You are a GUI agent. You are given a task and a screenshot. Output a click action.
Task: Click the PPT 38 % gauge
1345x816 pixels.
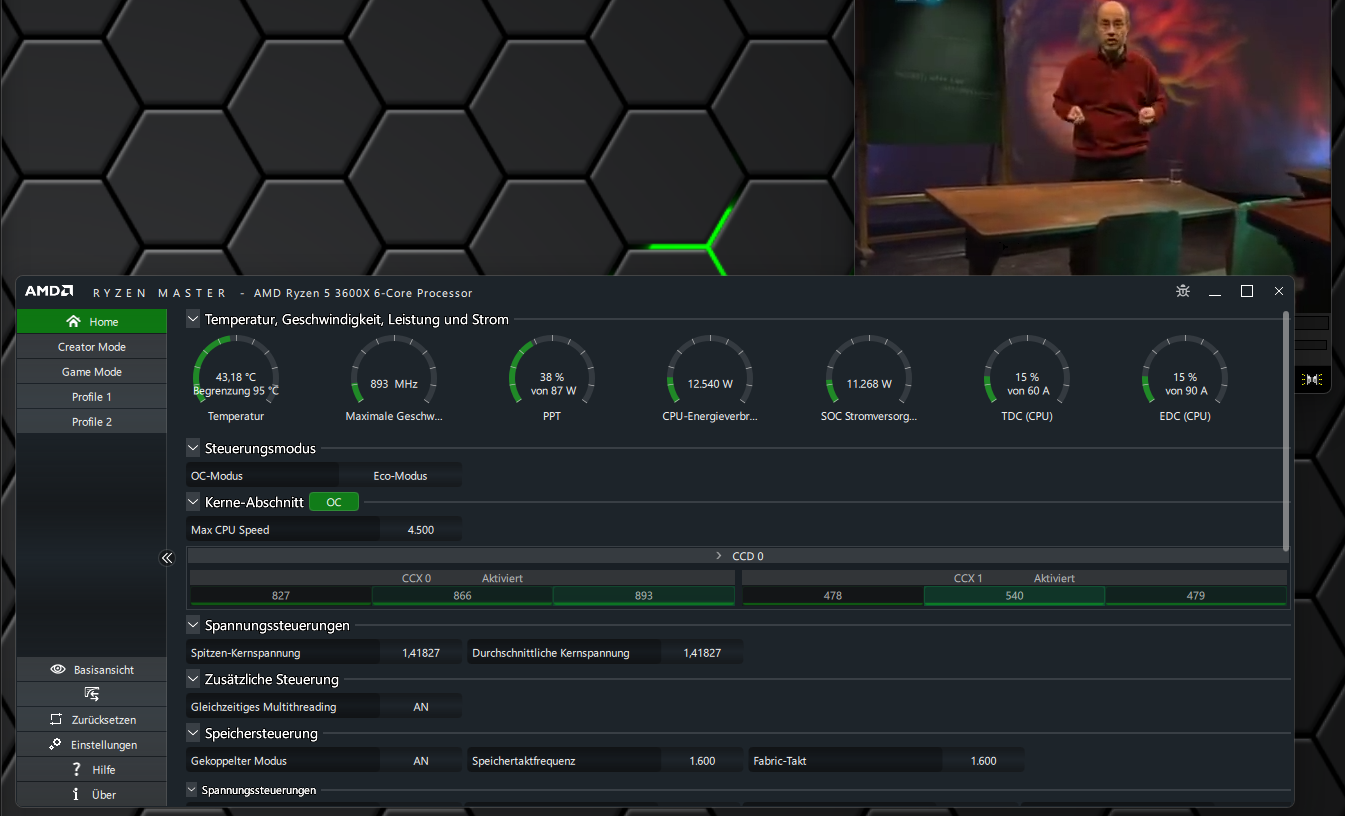coord(552,377)
